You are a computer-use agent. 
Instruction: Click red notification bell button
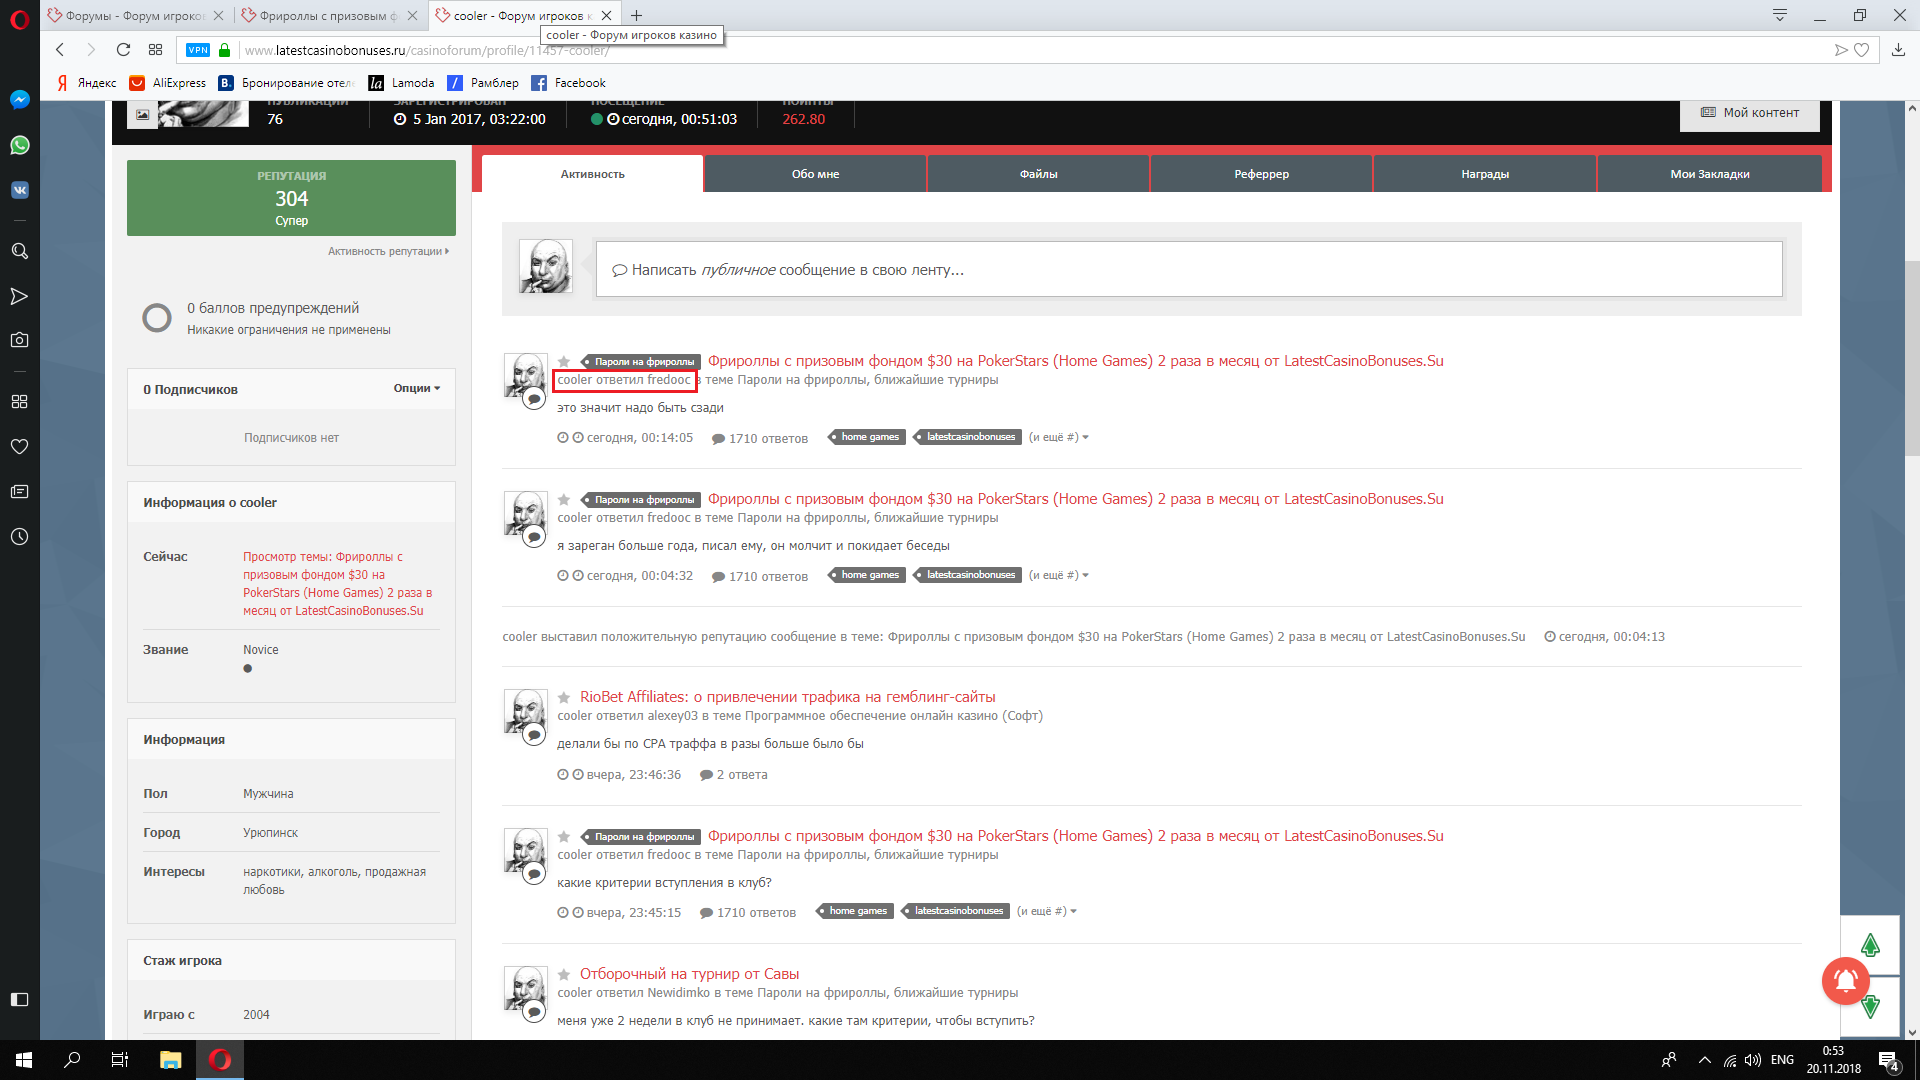coord(1845,980)
